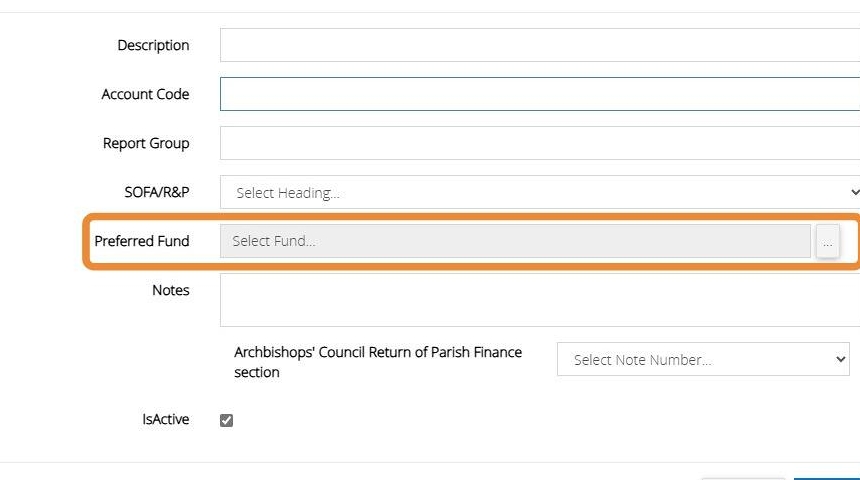Viewport: 860px width, 480px height.
Task: Click the SOFA/R&P dropdown arrow
Action: (853, 192)
